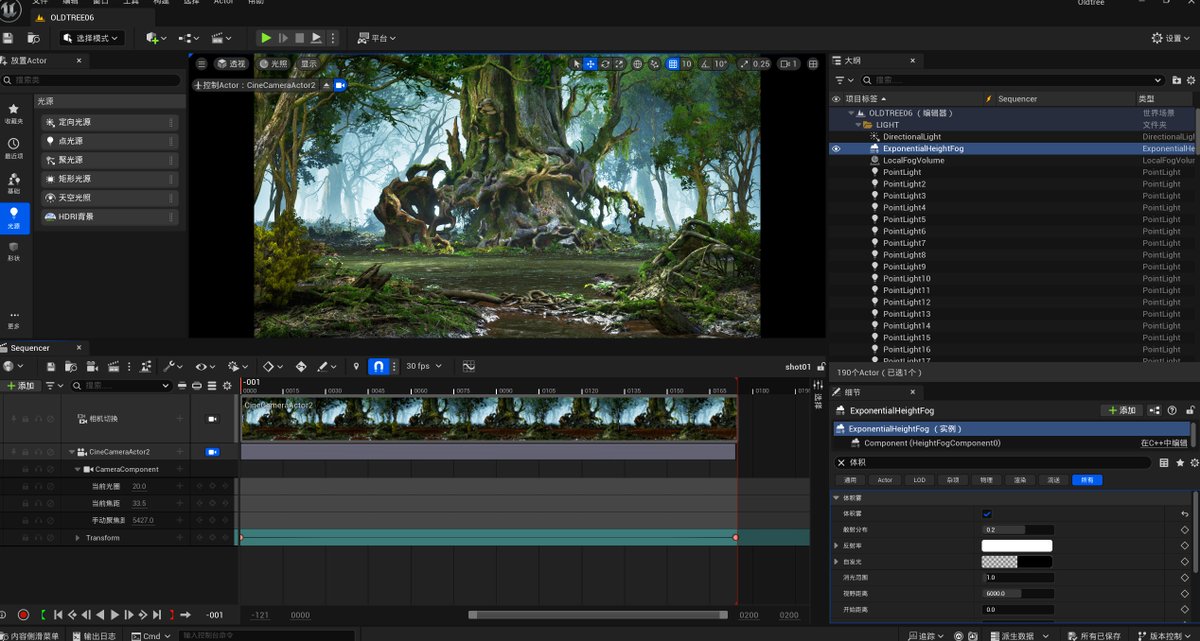
Task: Select the LOD filter tab in Details
Action: pyautogui.click(x=919, y=480)
